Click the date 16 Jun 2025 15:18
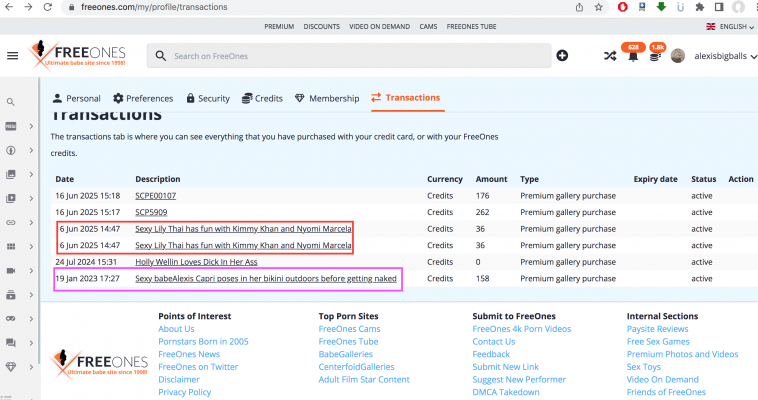 pos(87,196)
